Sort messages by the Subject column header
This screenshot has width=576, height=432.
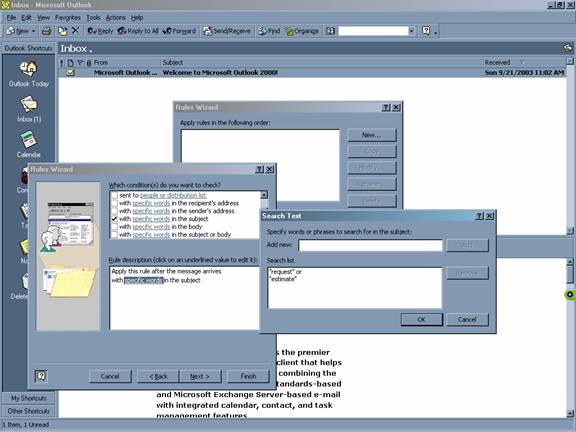(x=321, y=62)
